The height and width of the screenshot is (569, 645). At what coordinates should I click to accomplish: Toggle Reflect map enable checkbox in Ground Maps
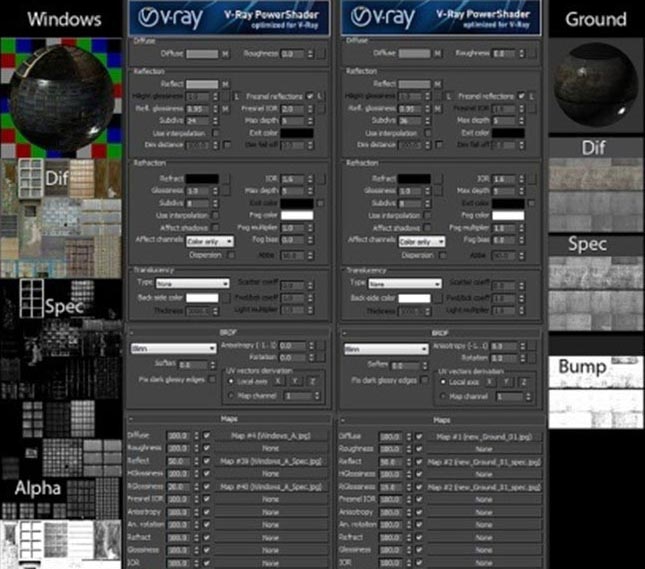419,462
